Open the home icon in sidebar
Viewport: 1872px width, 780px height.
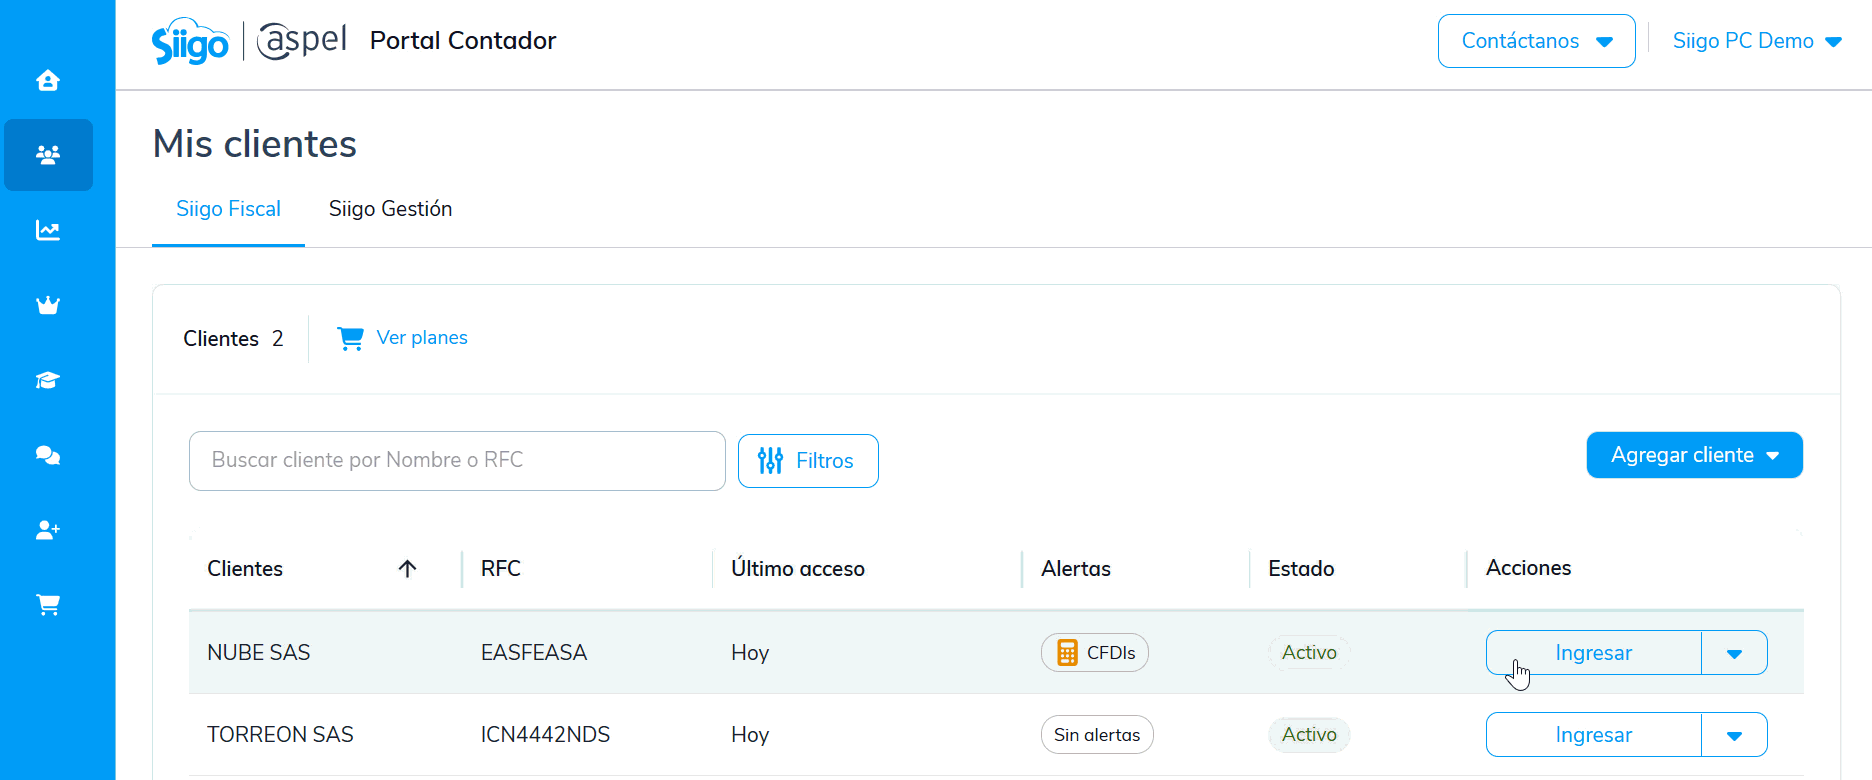[48, 80]
